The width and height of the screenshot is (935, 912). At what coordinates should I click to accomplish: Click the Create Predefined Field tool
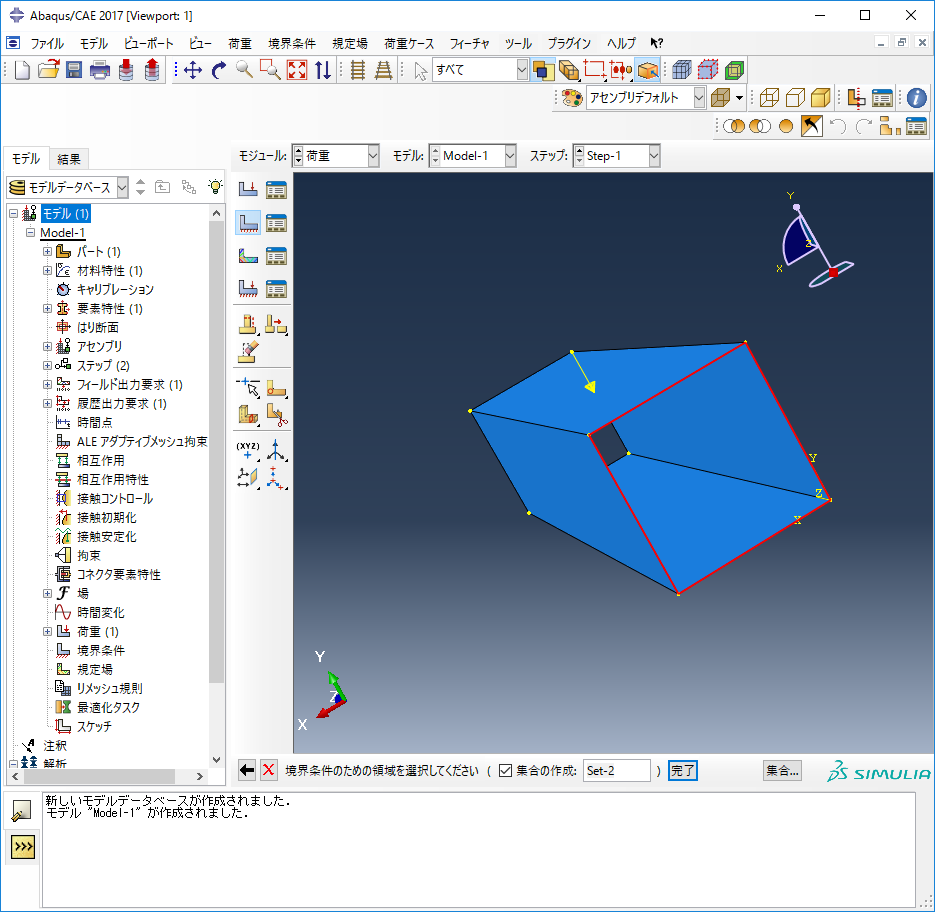pos(248,256)
